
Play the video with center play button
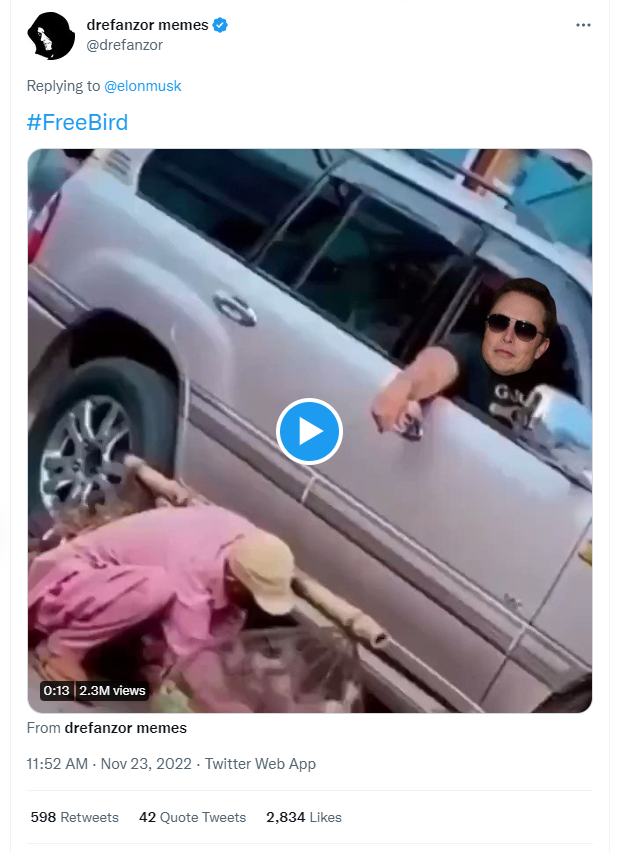click(x=309, y=431)
